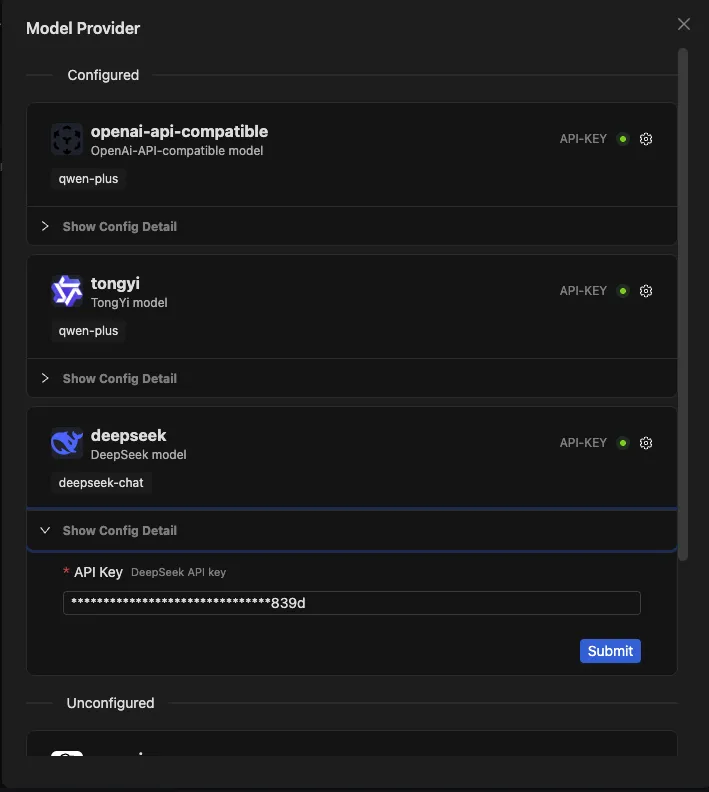Click the API-KEY label for tongyi

583,291
